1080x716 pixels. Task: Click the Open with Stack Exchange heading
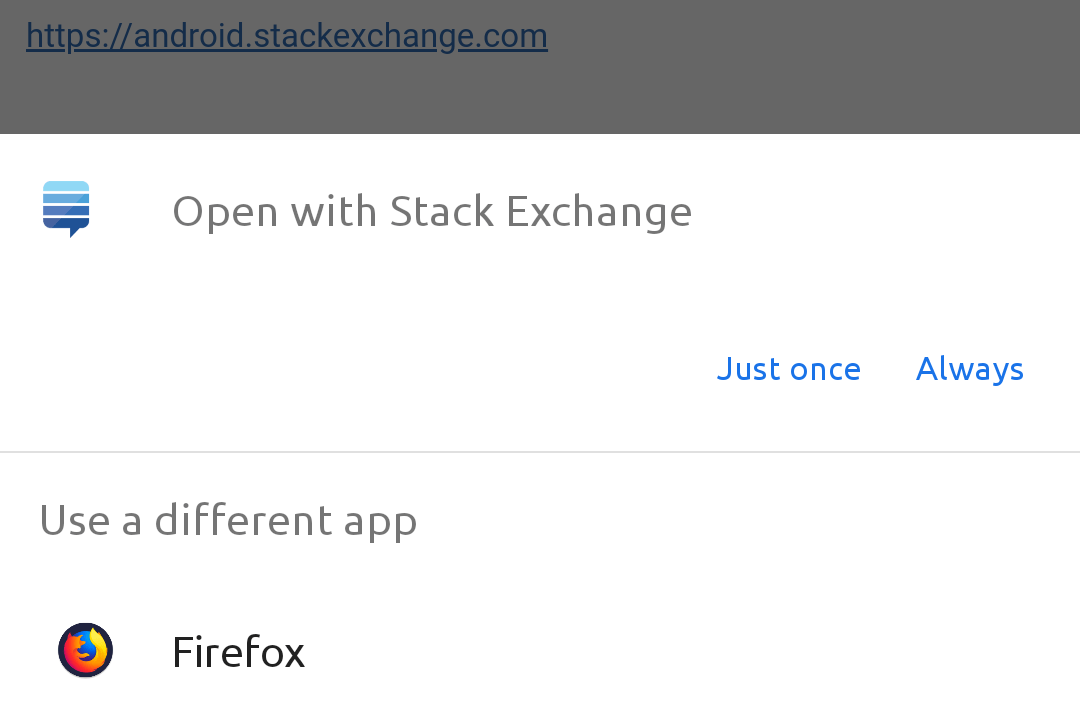tap(432, 211)
